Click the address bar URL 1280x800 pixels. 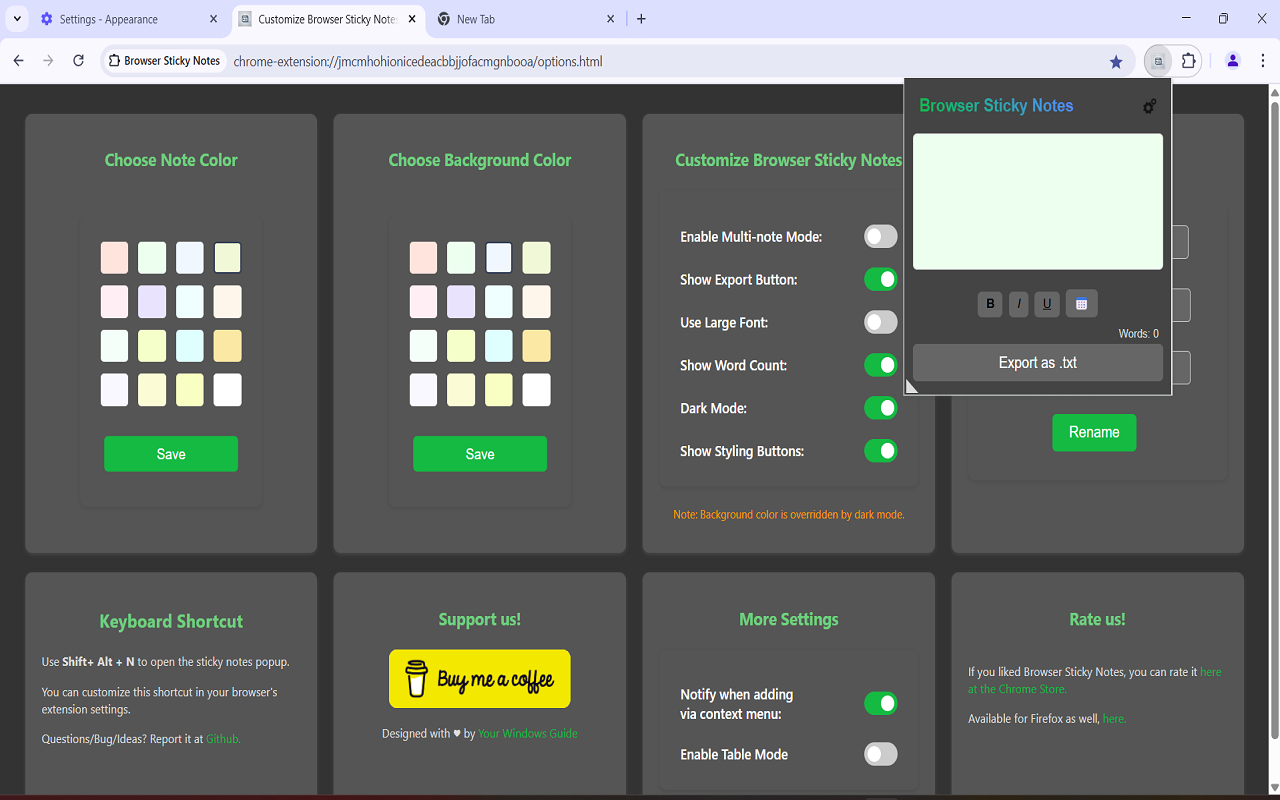pos(418,62)
